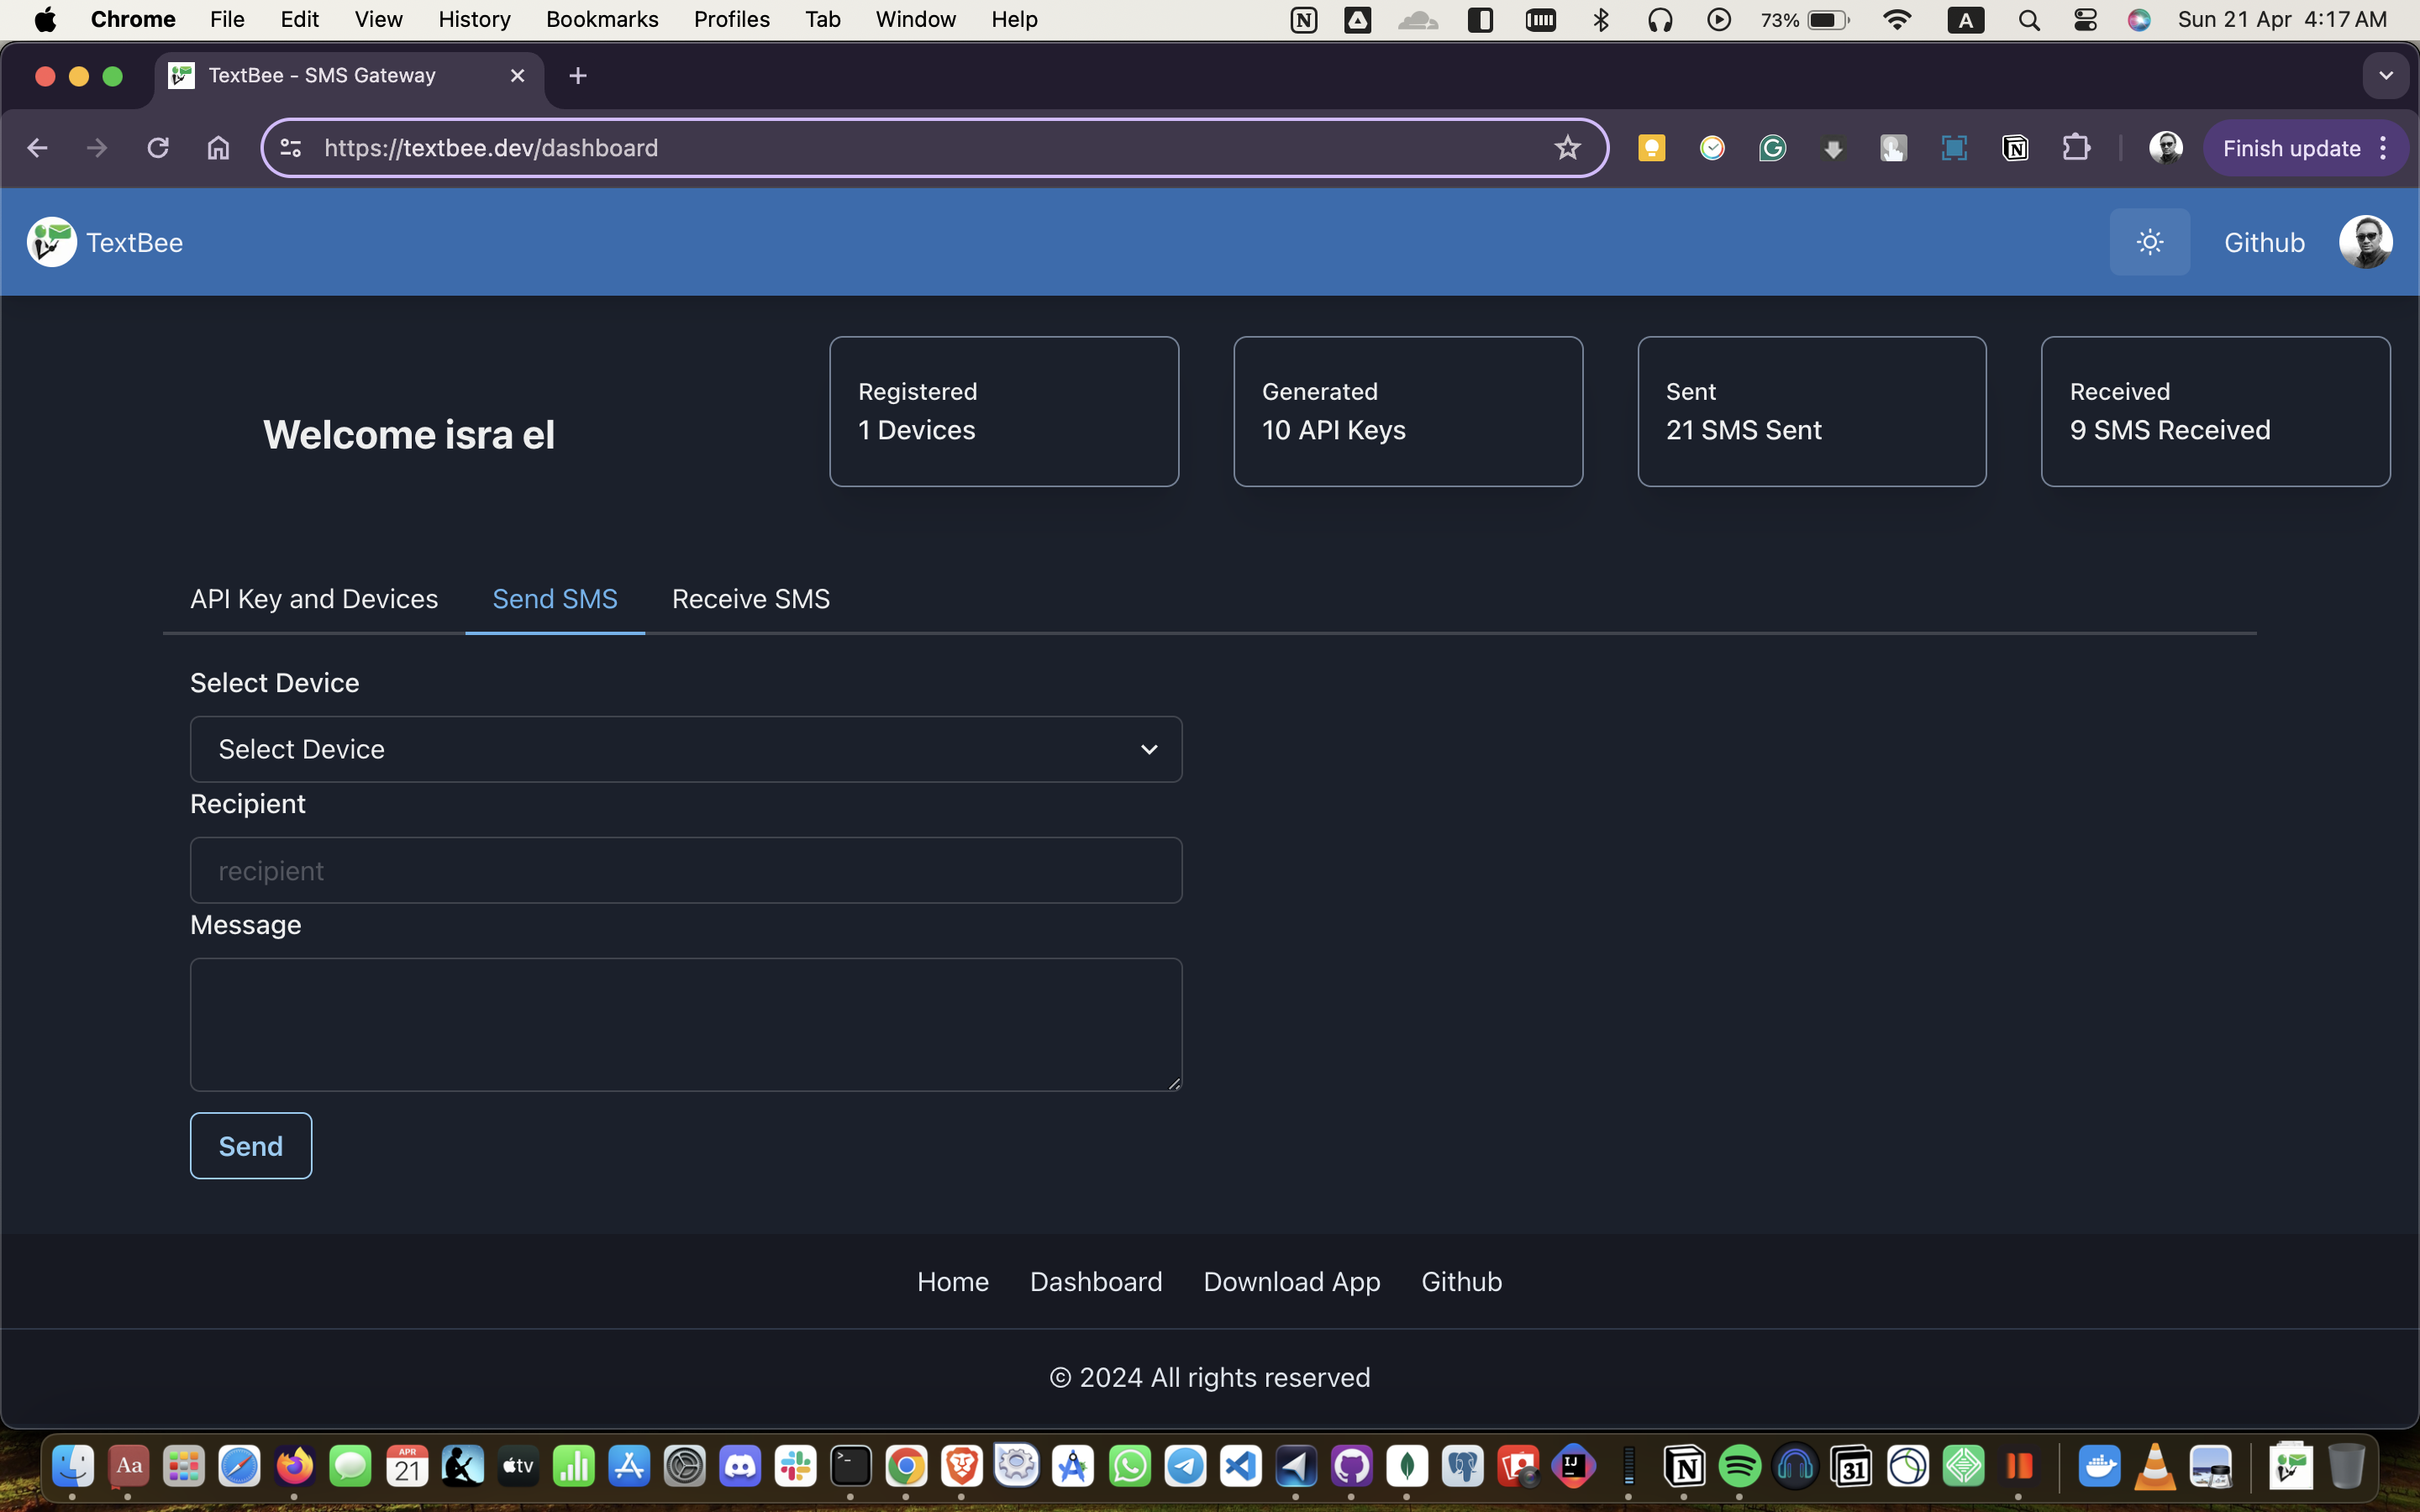Click the 21 SMS Sent card
This screenshot has height=1512, width=2420.
pos(1812,411)
